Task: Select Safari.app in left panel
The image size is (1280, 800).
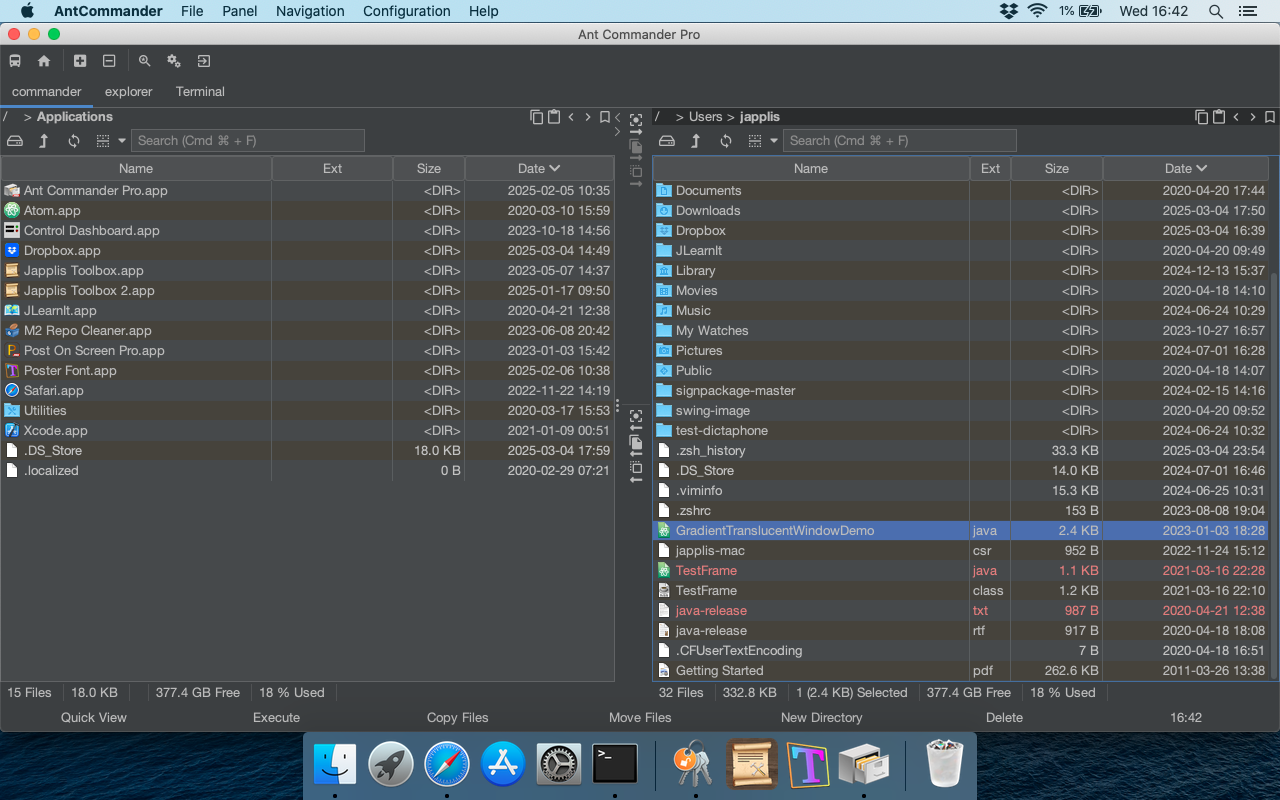Action: click(307, 391)
